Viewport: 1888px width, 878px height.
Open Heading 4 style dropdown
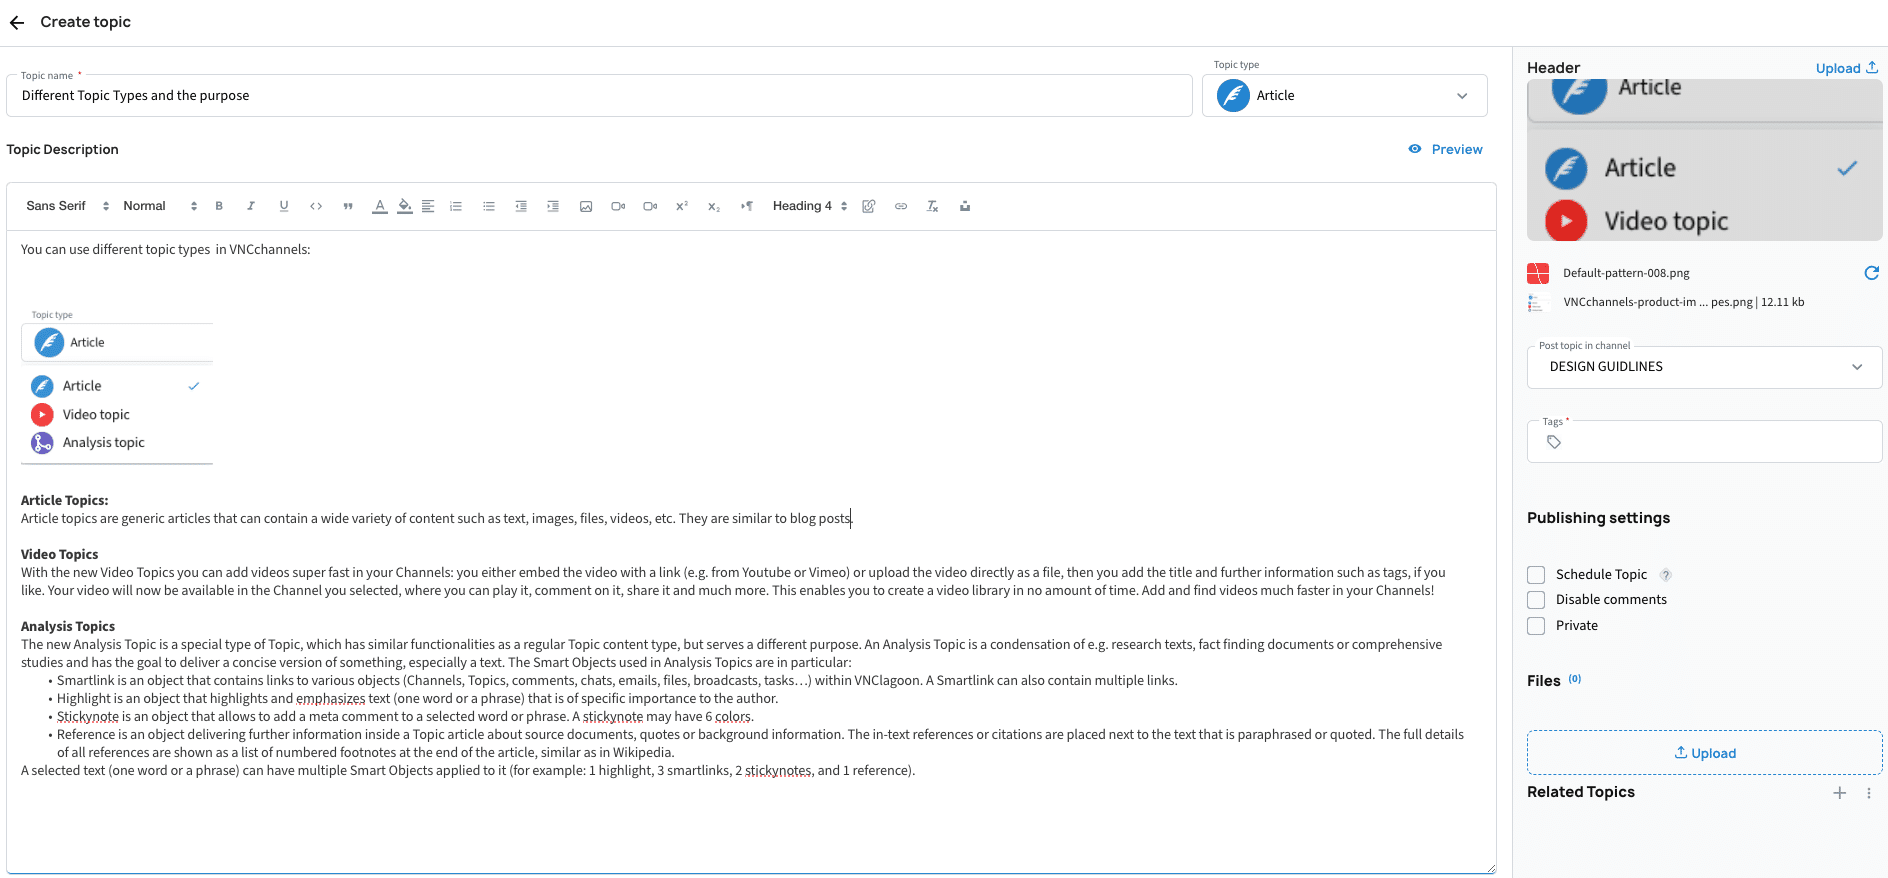click(x=809, y=206)
